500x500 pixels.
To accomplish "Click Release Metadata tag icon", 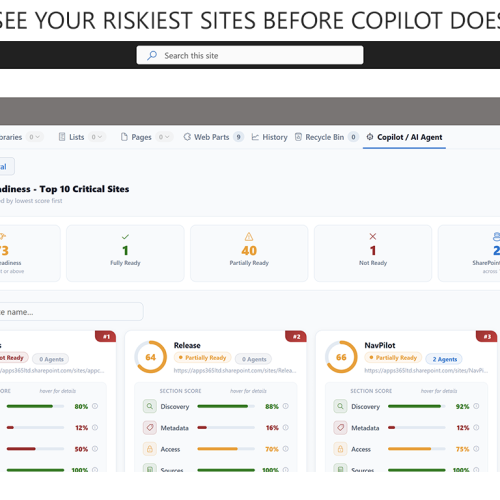I will click(150, 428).
